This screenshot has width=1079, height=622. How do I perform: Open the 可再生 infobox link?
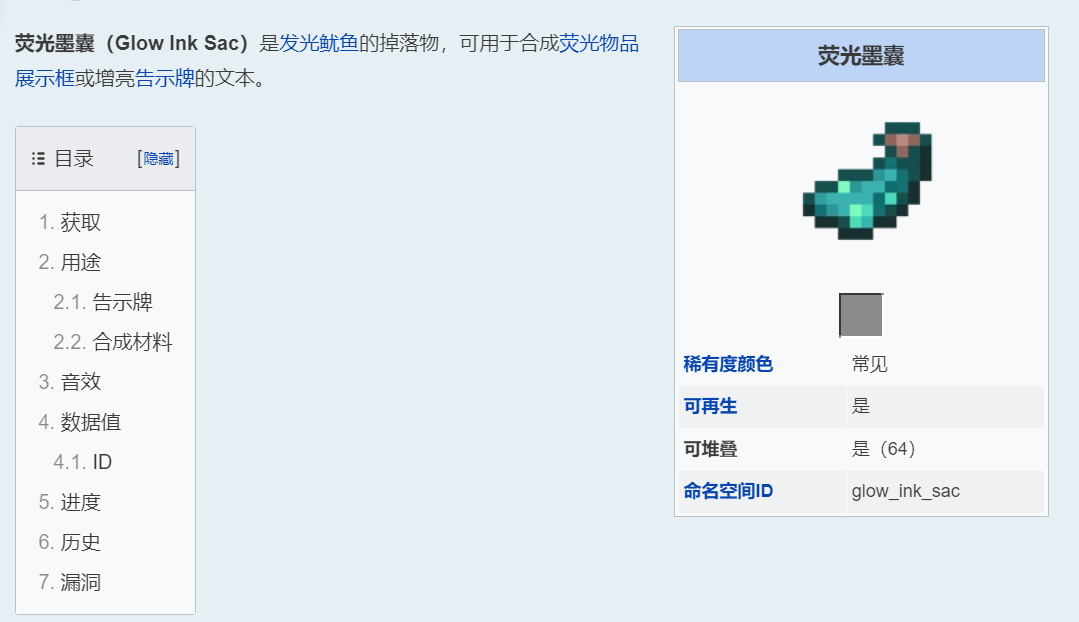(710, 407)
